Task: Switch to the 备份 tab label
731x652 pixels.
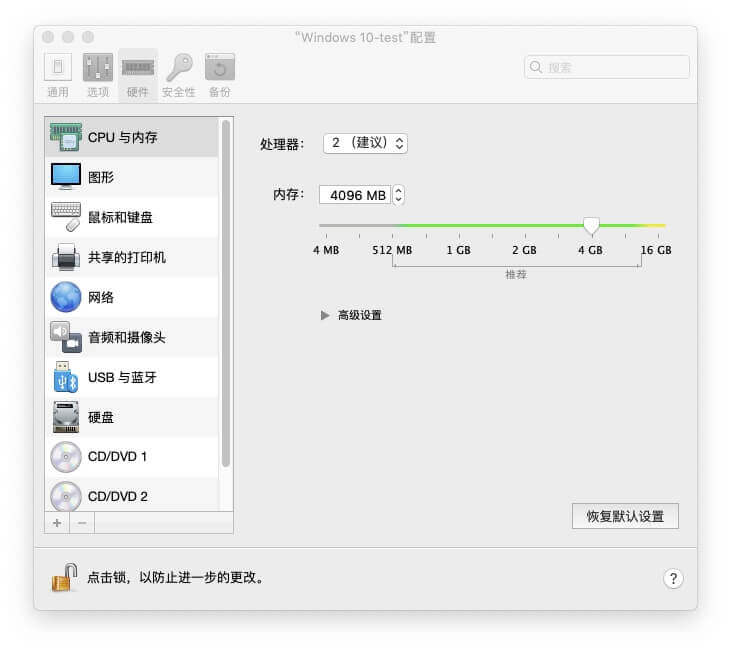Action: click(220, 92)
